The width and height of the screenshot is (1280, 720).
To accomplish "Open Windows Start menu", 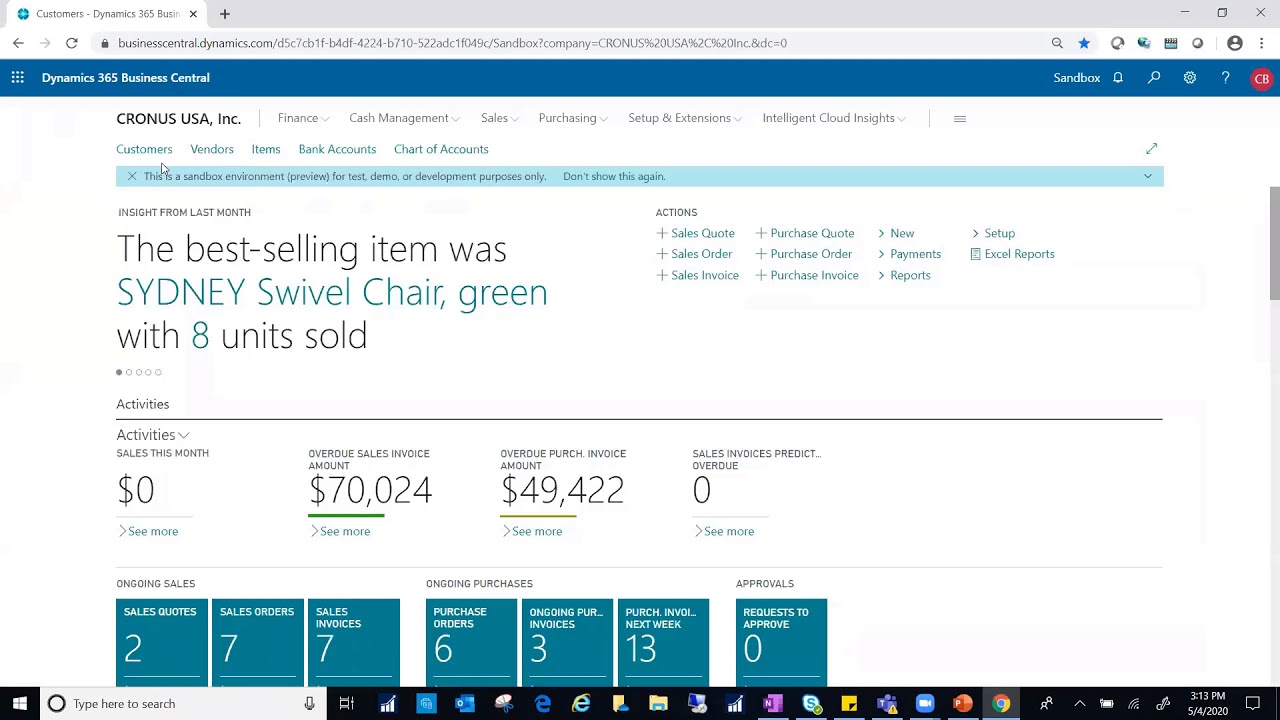I will tap(19, 703).
